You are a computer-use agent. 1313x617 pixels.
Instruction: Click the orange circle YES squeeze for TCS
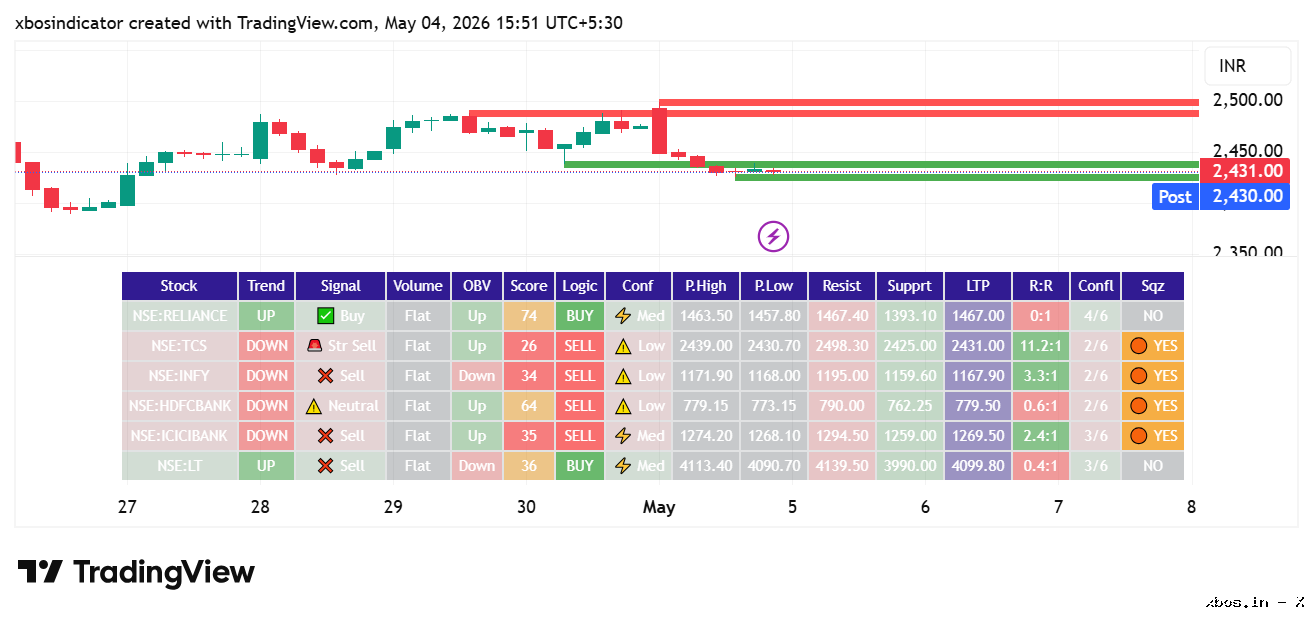[x=1153, y=346]
